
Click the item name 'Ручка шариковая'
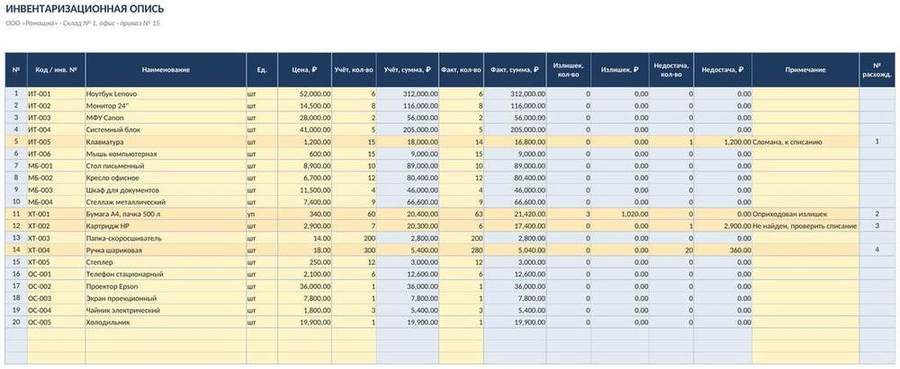pos(166,250)
